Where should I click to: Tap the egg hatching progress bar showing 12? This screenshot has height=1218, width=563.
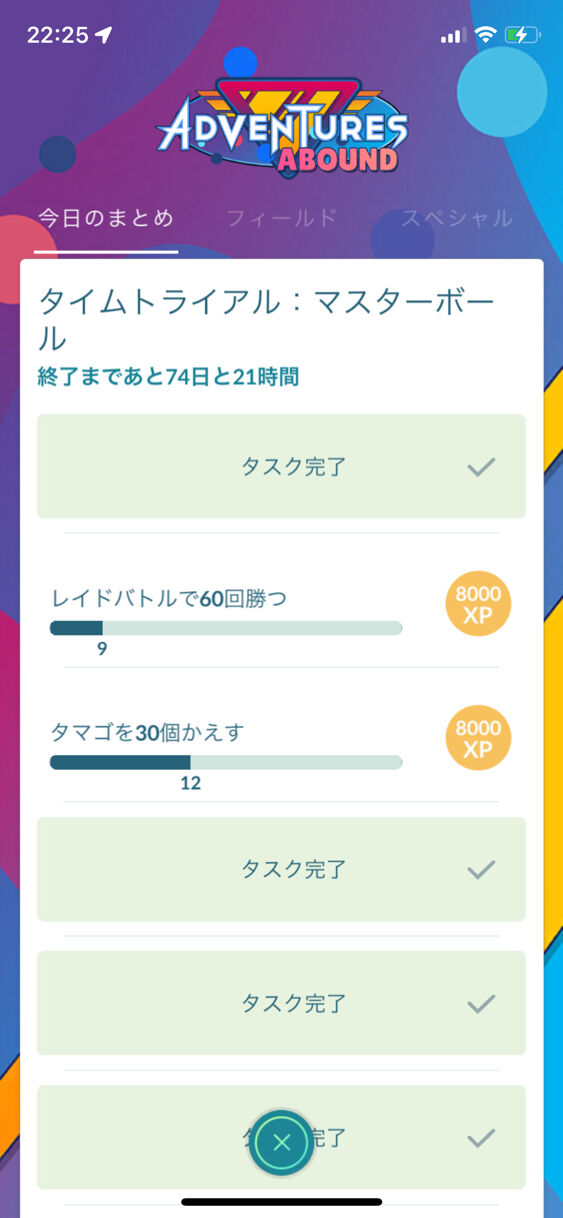click(226, 762)
